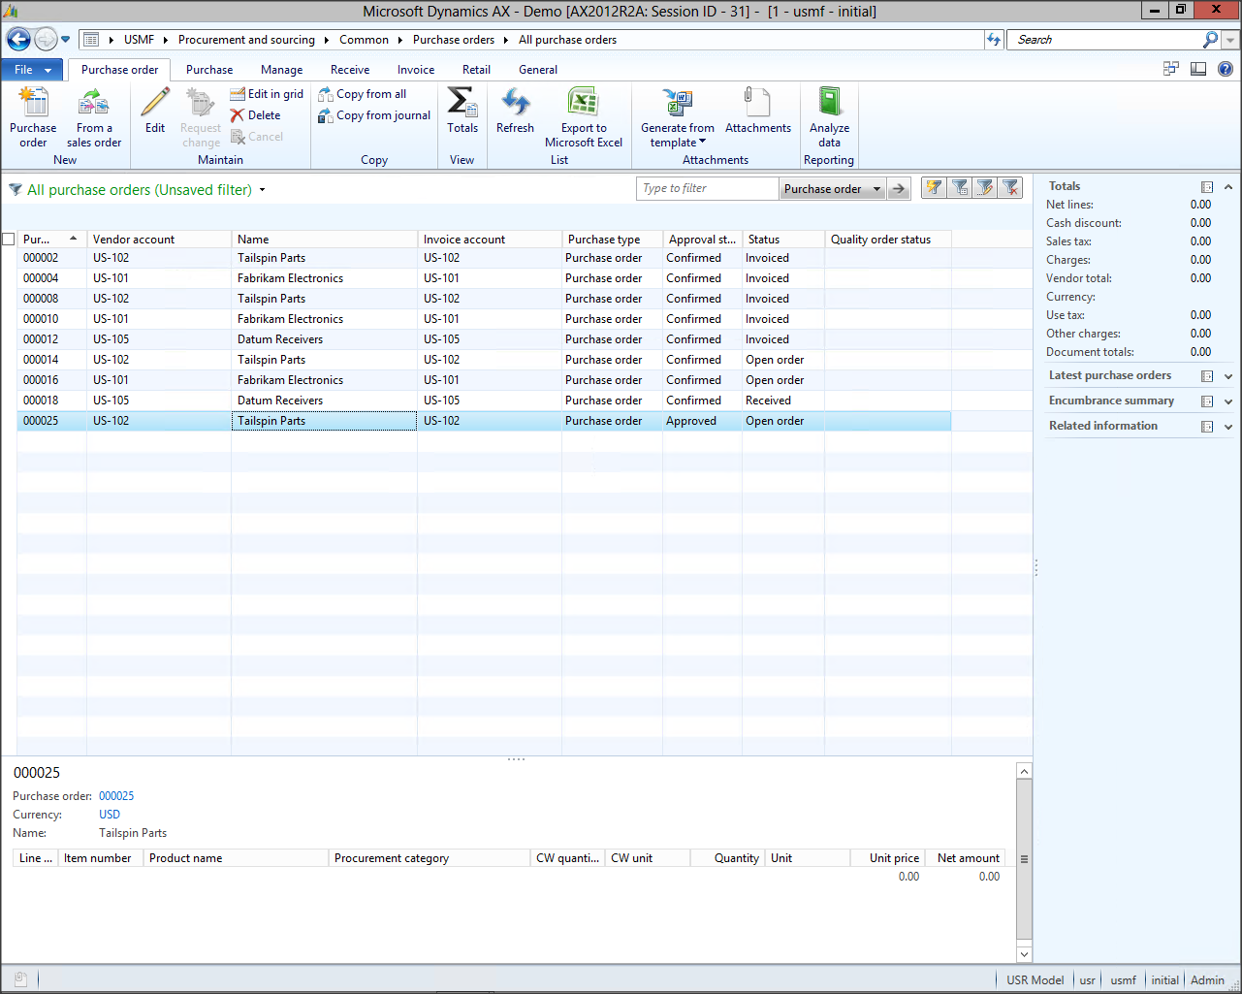The image size is (1242, 994).
Task: Click the Edit pencil icon
Action: (x=155, y=103)
